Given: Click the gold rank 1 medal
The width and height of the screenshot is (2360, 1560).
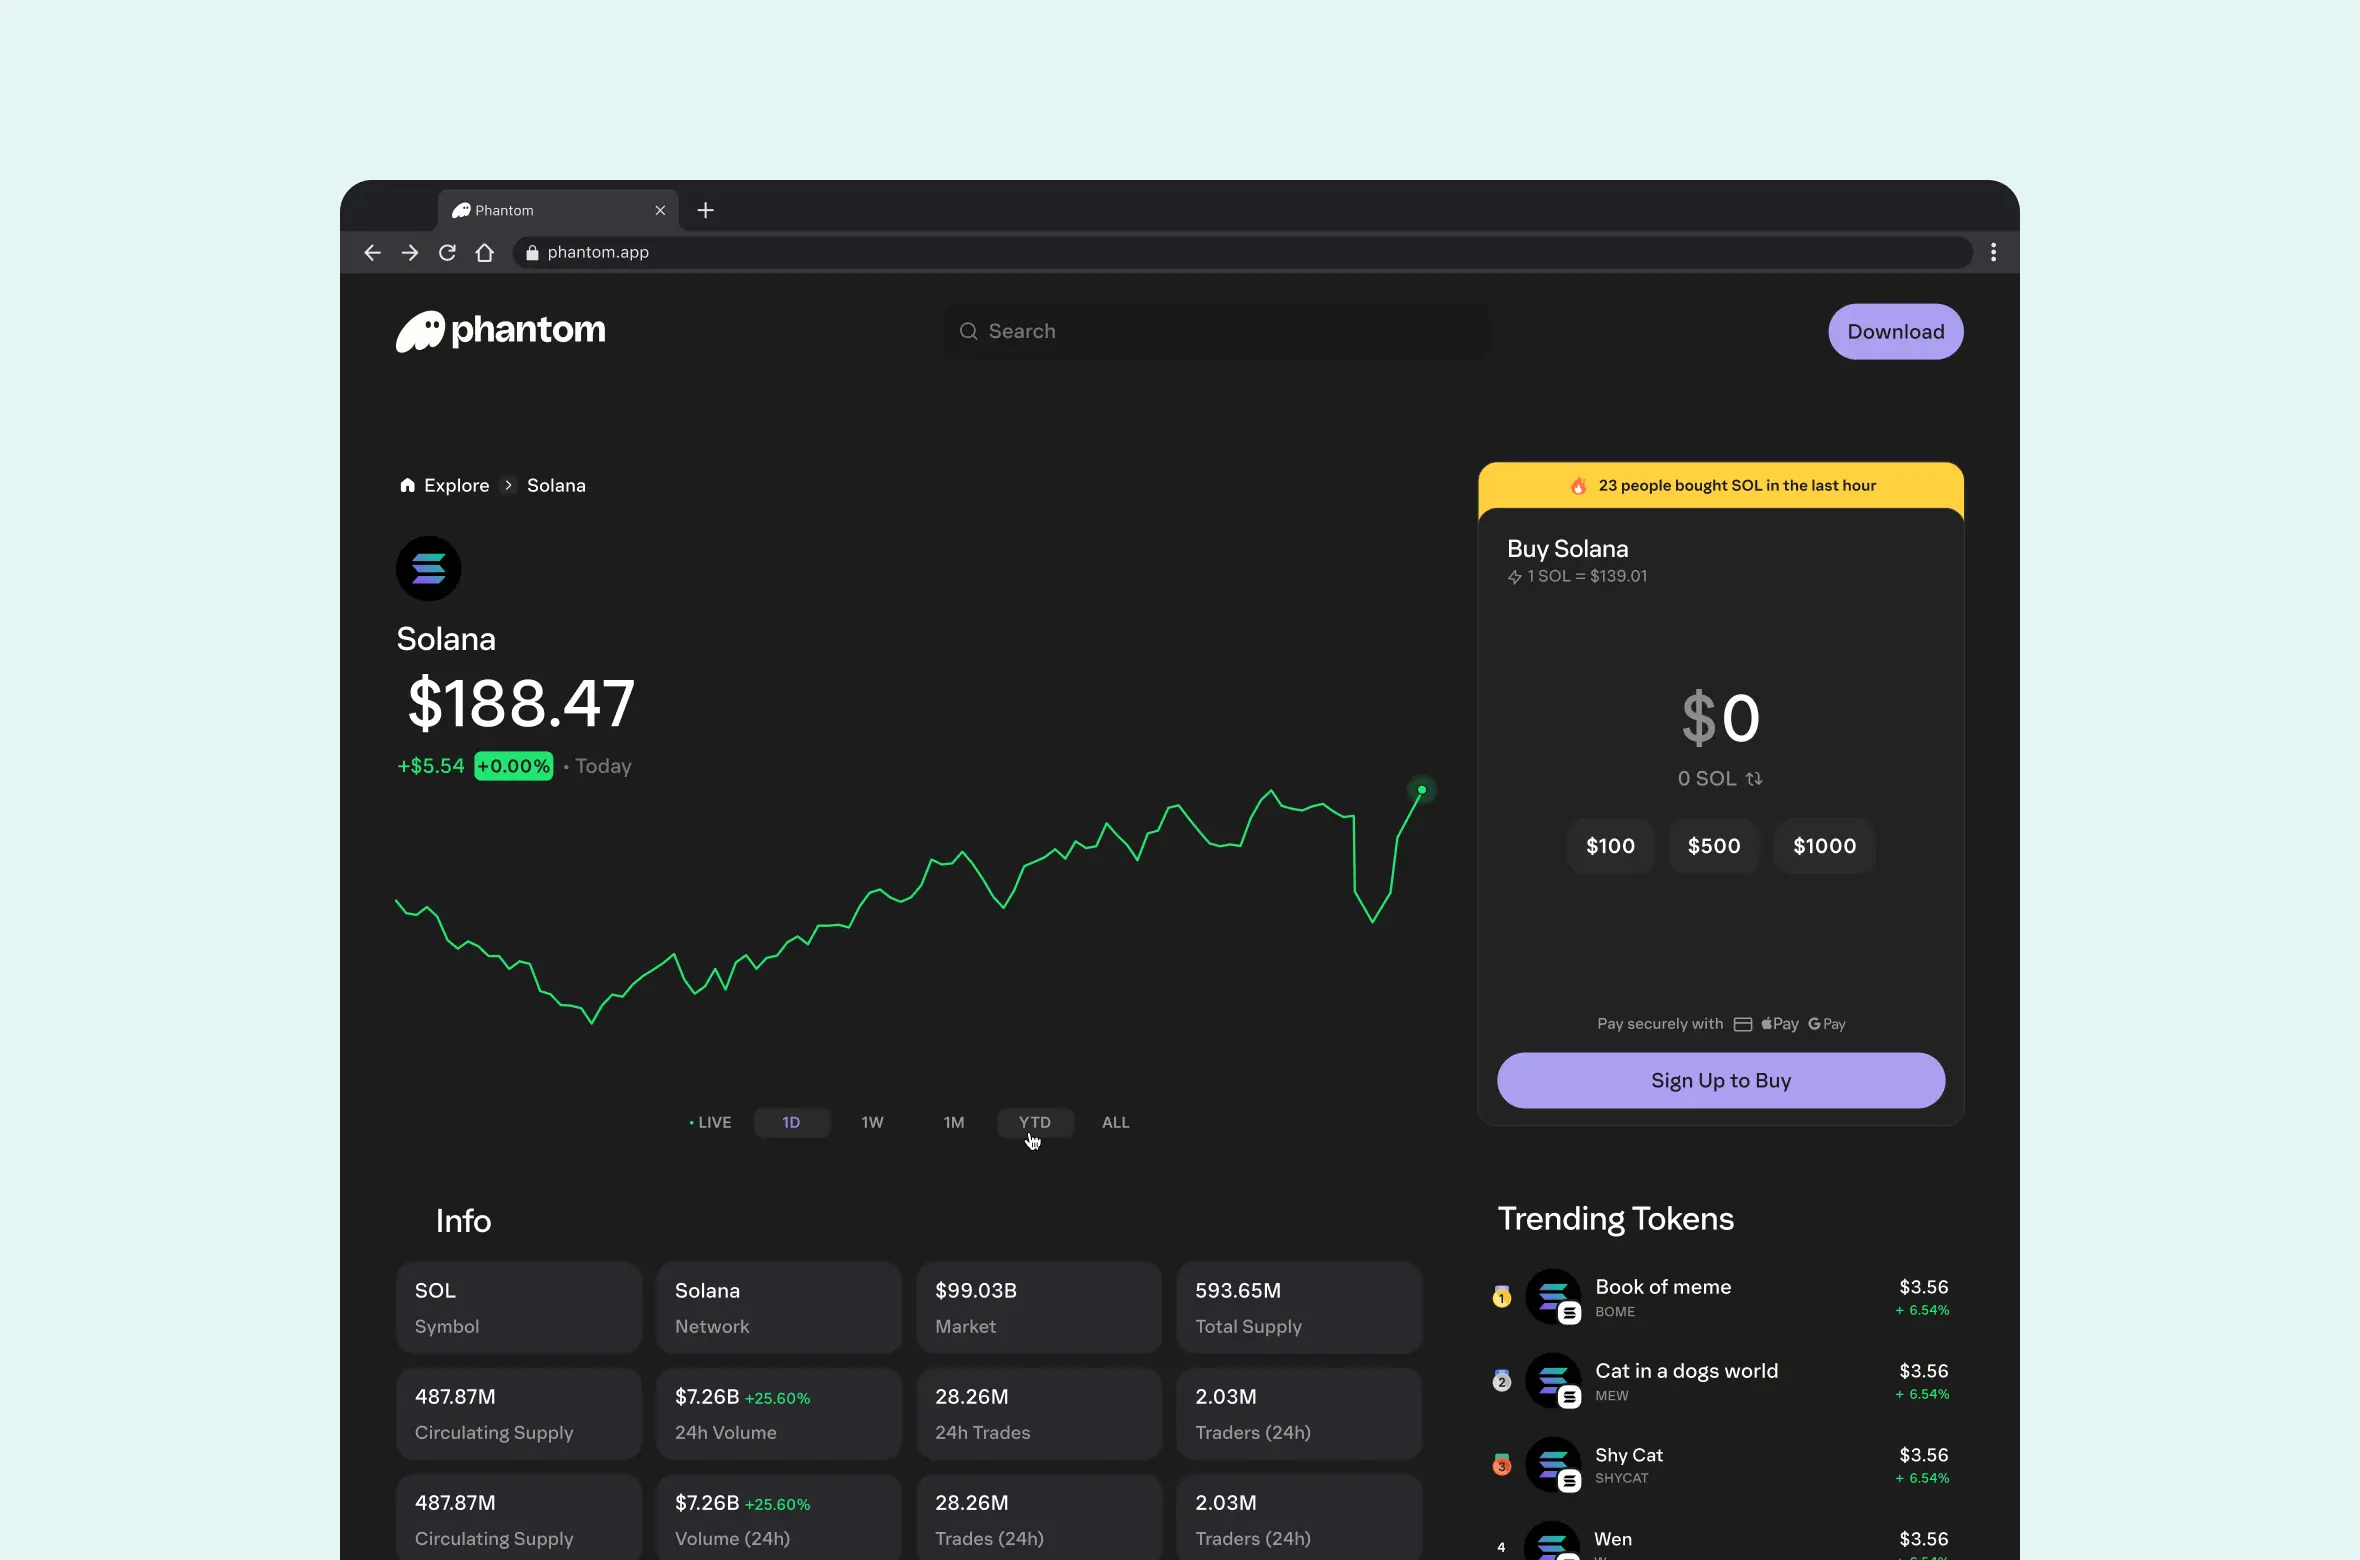Looking at the screenshot, I should click(x=1502, y=1297).
